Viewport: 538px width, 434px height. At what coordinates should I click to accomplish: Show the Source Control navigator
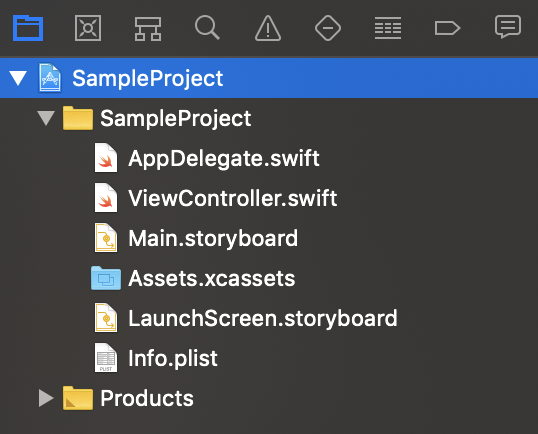coord(88,28)
